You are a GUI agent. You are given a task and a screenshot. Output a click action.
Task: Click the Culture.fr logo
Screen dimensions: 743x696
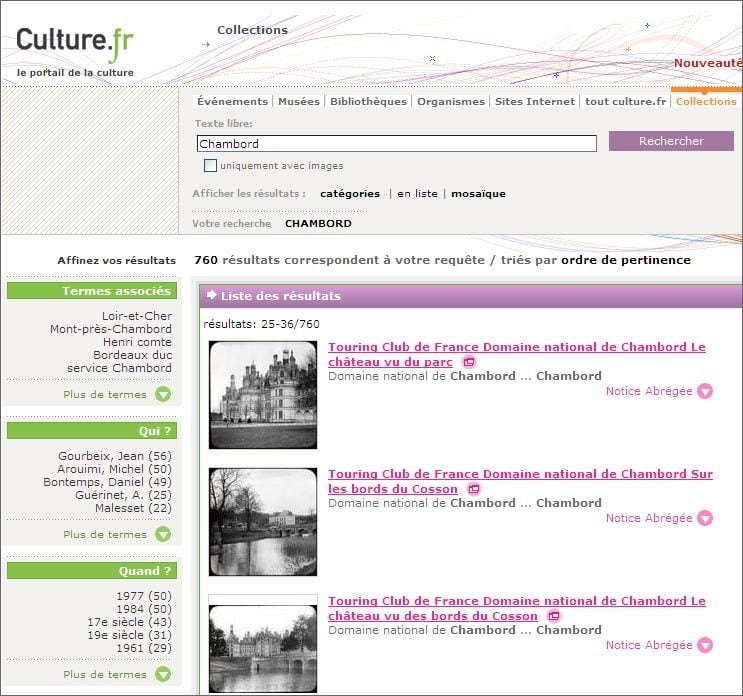click(75, 43)
